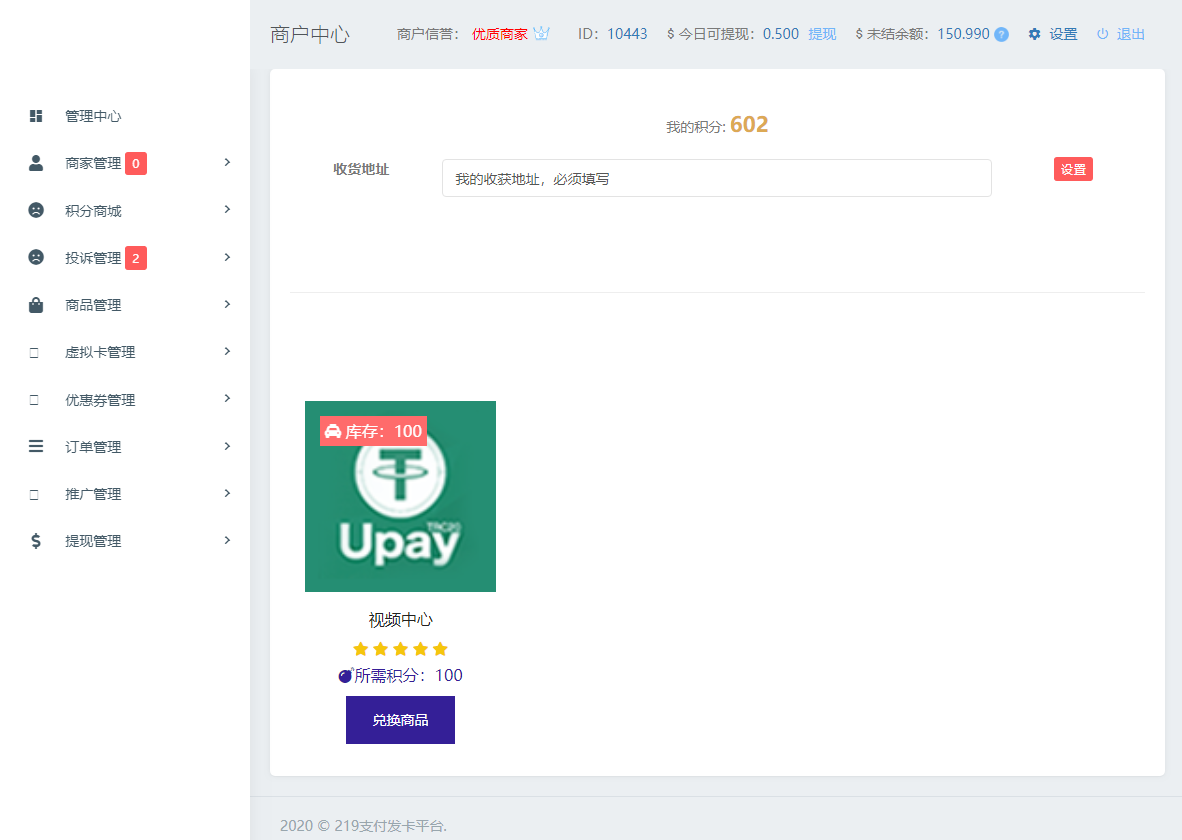Screen dimensions: 1182x840
Task: Expand 商品管理 chevron arrow
Action: [x=227, y=304]
